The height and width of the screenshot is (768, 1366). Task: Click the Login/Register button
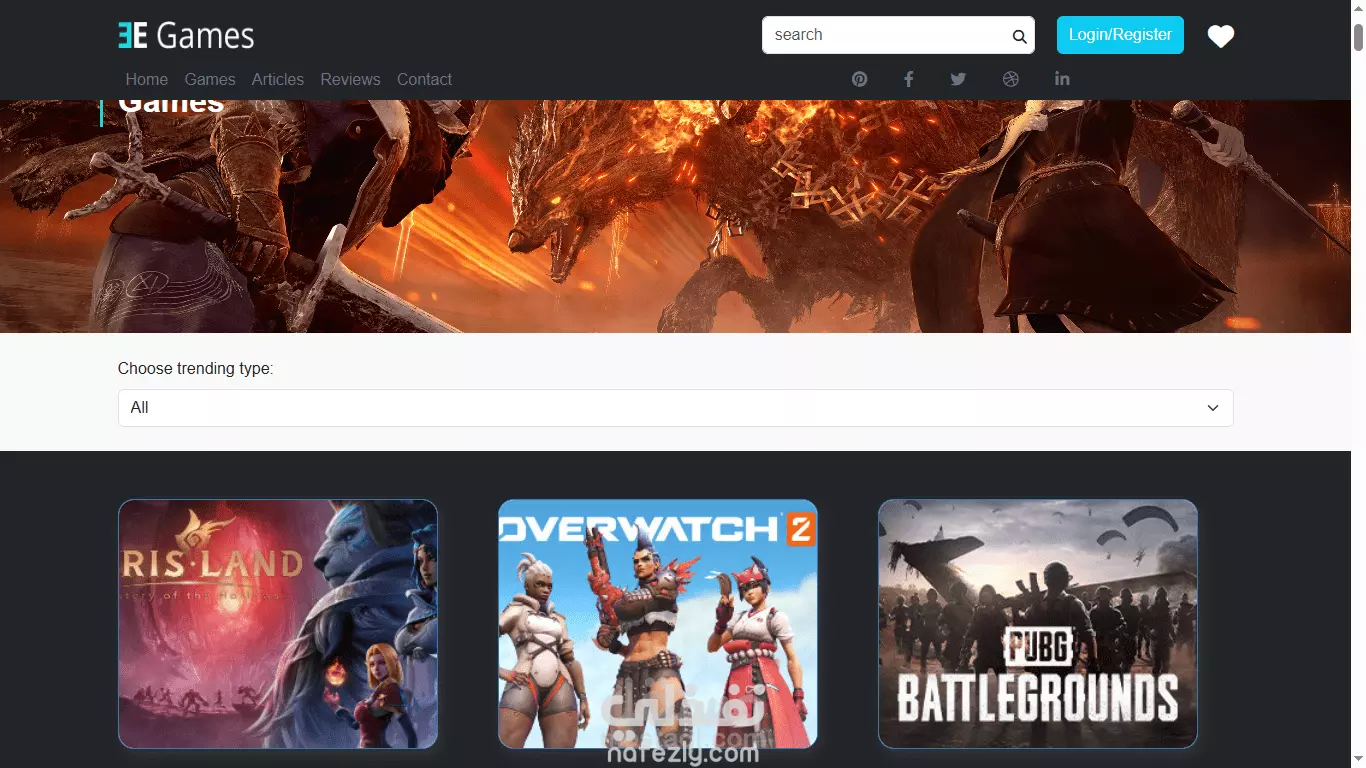point(1120,35)
